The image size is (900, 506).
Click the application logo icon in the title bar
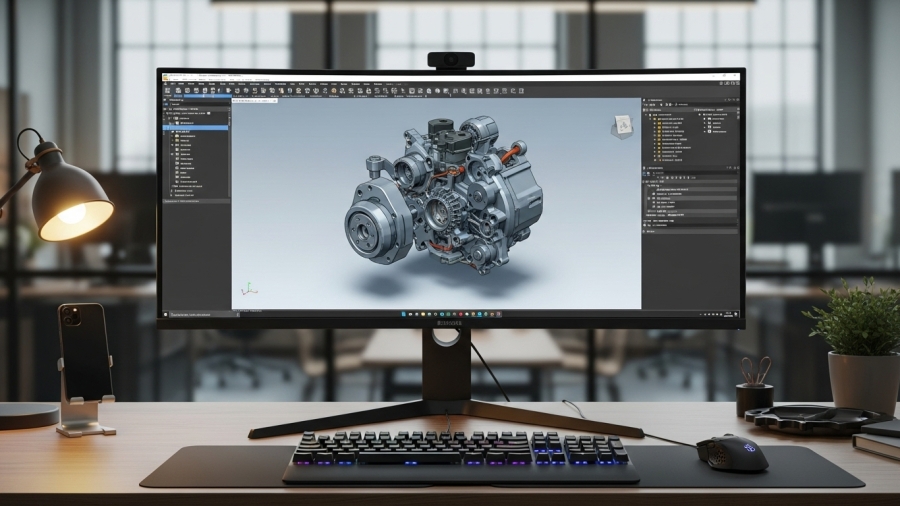tap(166, 75)
